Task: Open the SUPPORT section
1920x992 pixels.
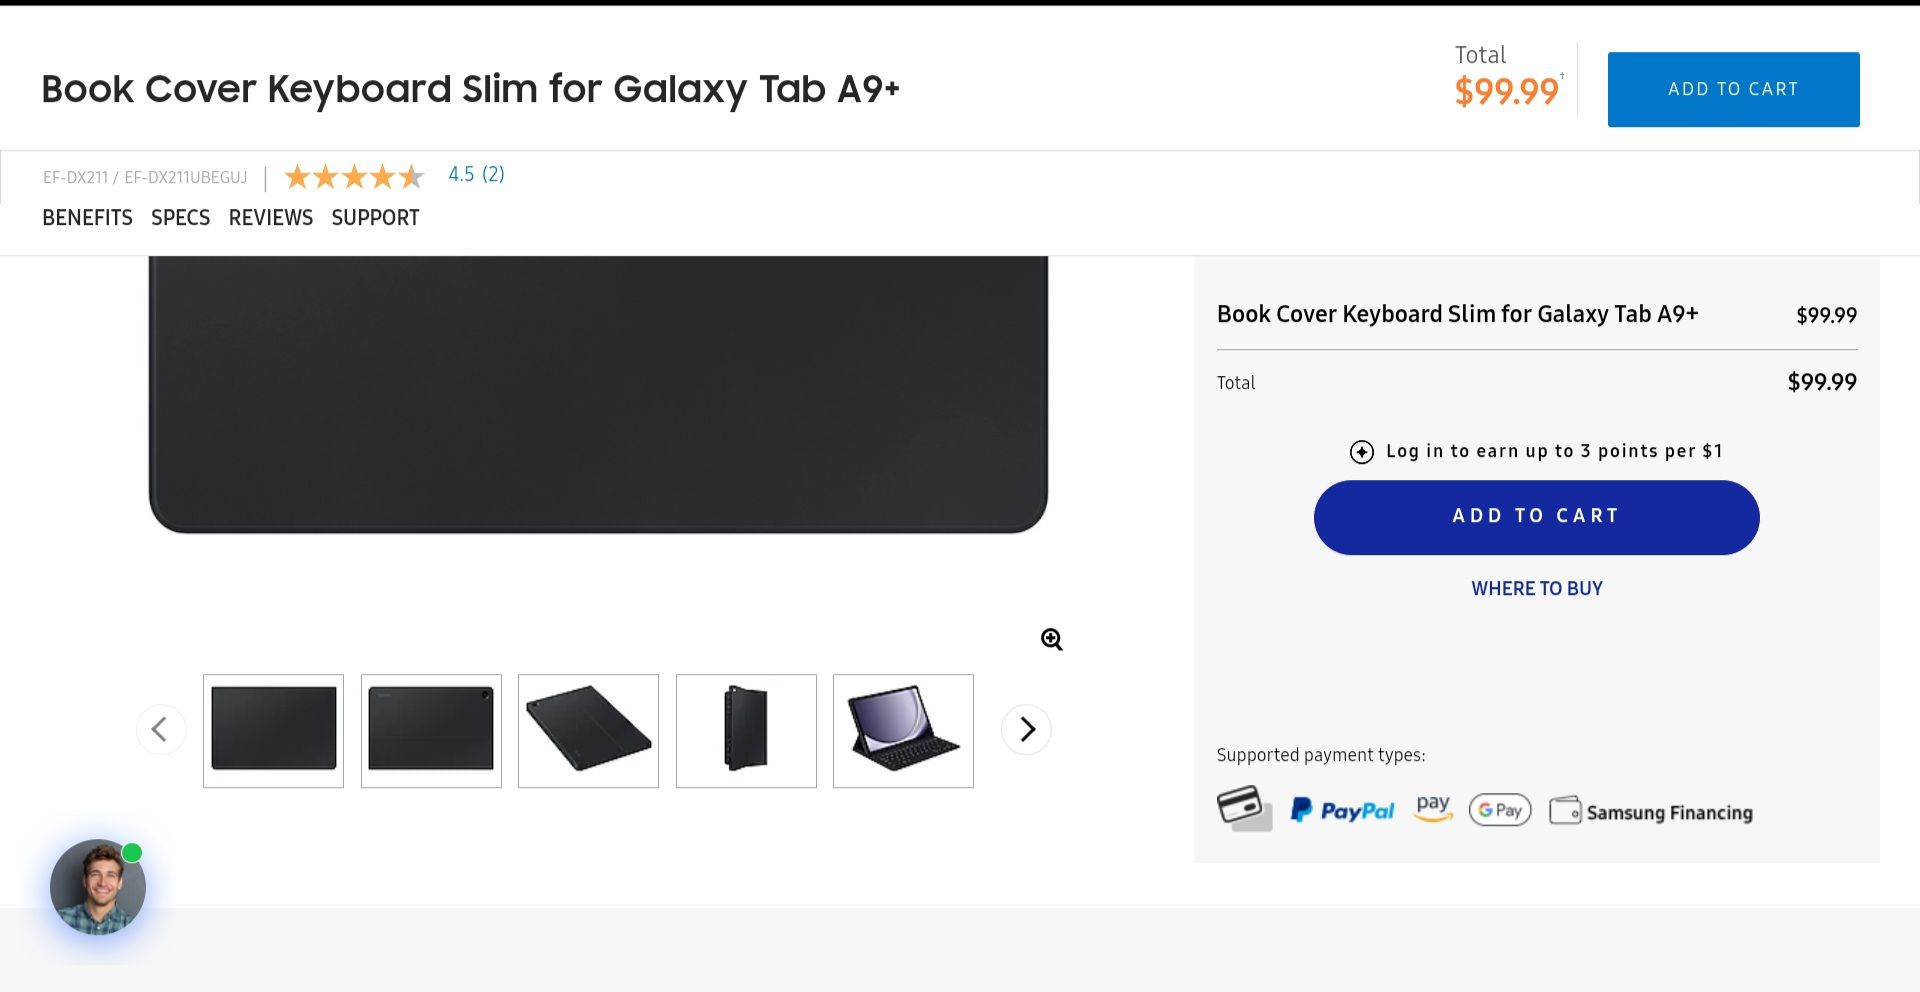Action: (x=375, y=218)
